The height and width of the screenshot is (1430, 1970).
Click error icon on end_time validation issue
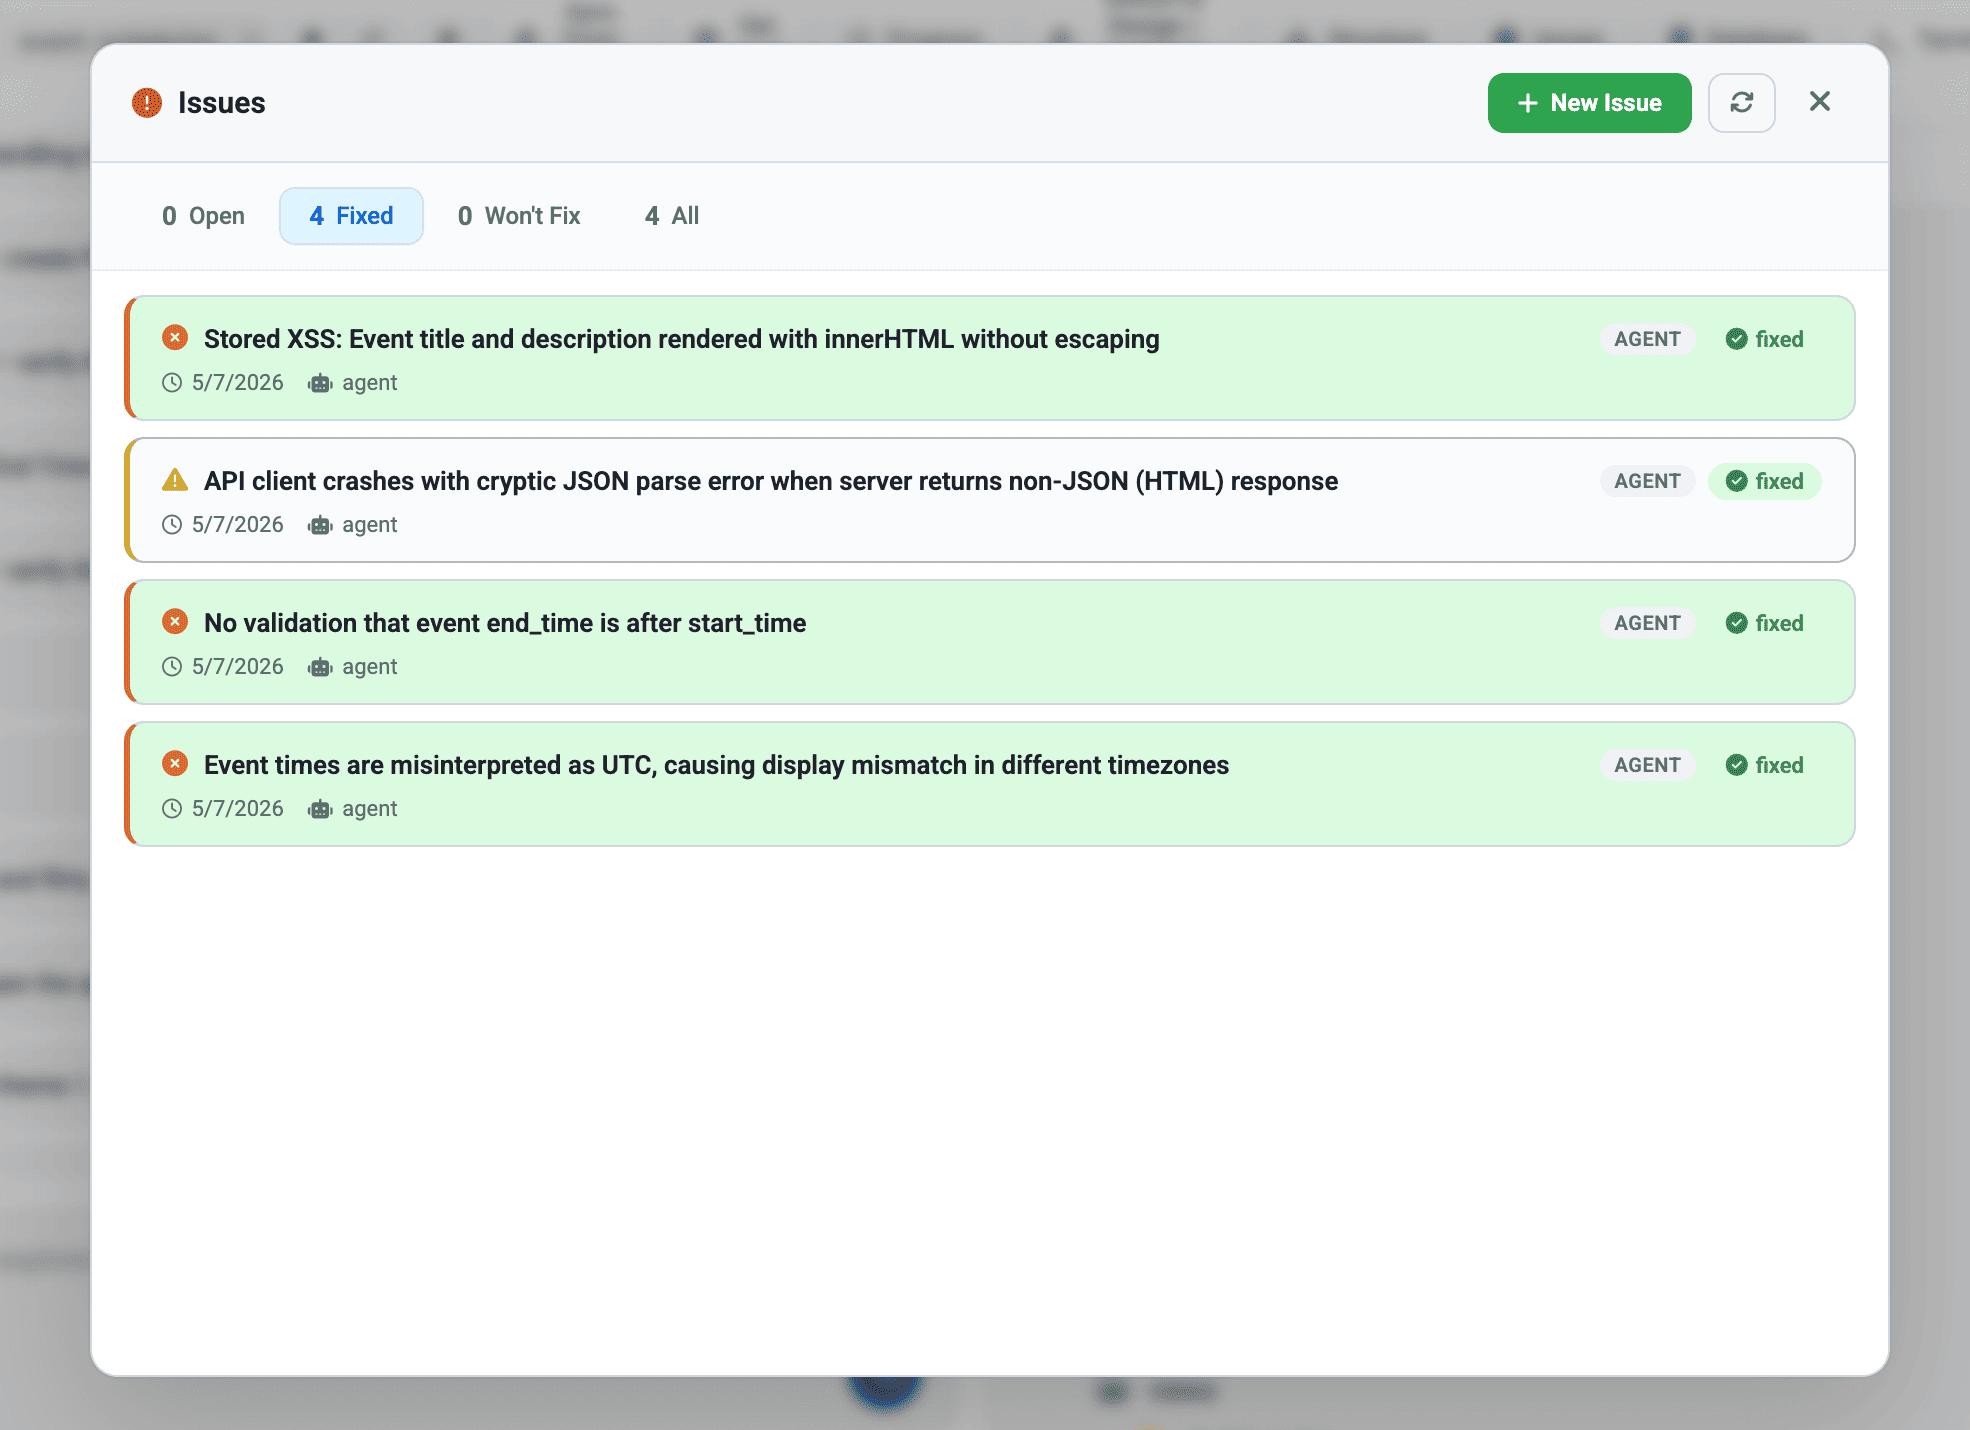pos(175,622)
